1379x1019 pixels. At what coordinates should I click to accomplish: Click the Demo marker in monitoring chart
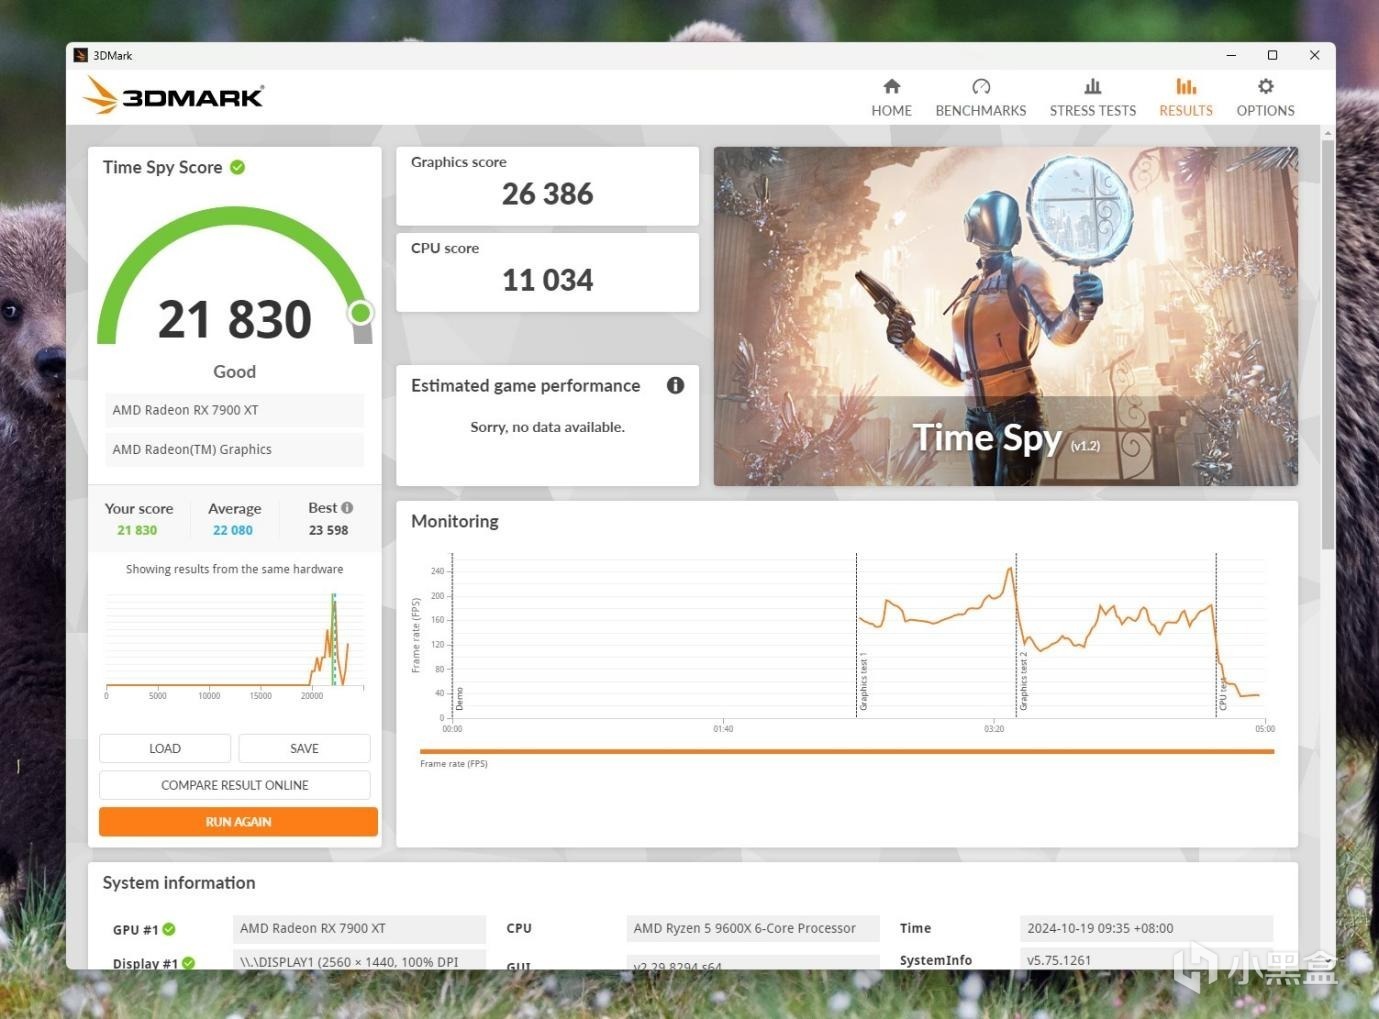click(x=459, y=698)
